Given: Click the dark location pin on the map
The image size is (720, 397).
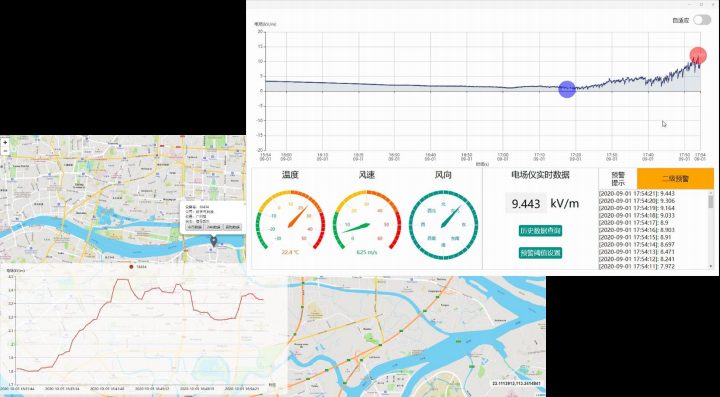Looking at the screenshot, I should click(x=214, y=240).
